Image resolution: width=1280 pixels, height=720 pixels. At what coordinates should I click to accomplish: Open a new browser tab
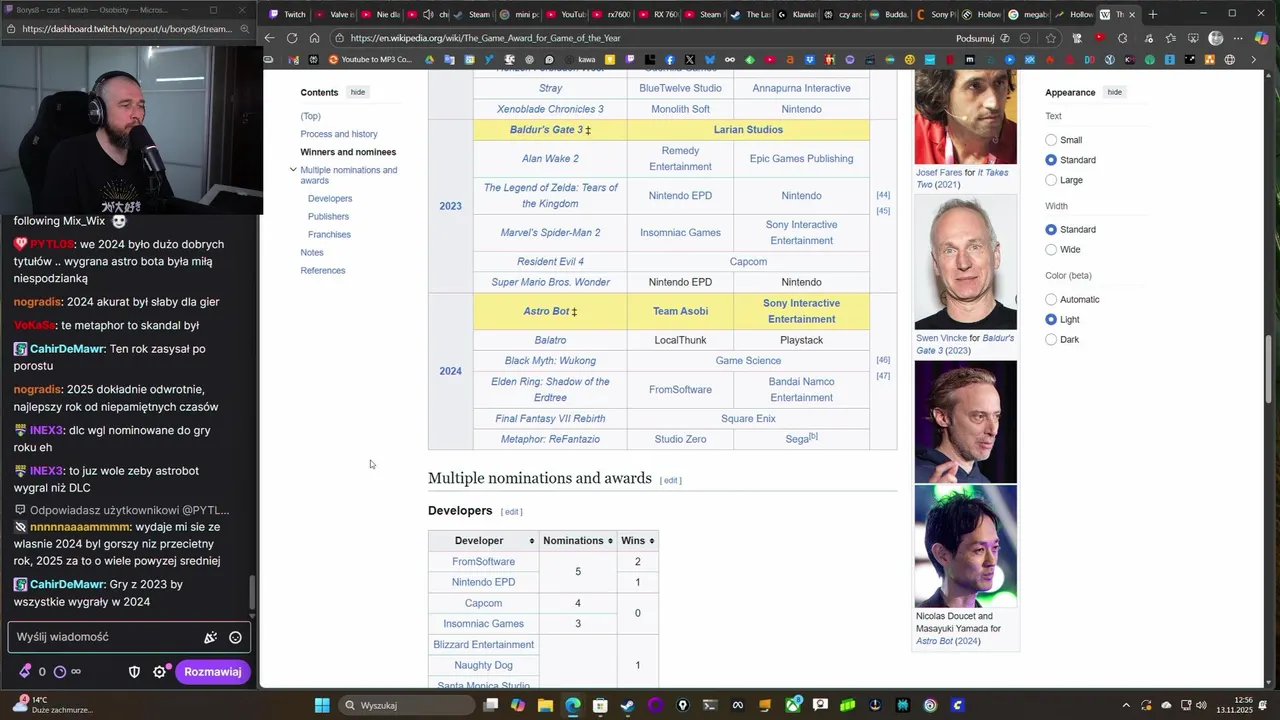1153,14
